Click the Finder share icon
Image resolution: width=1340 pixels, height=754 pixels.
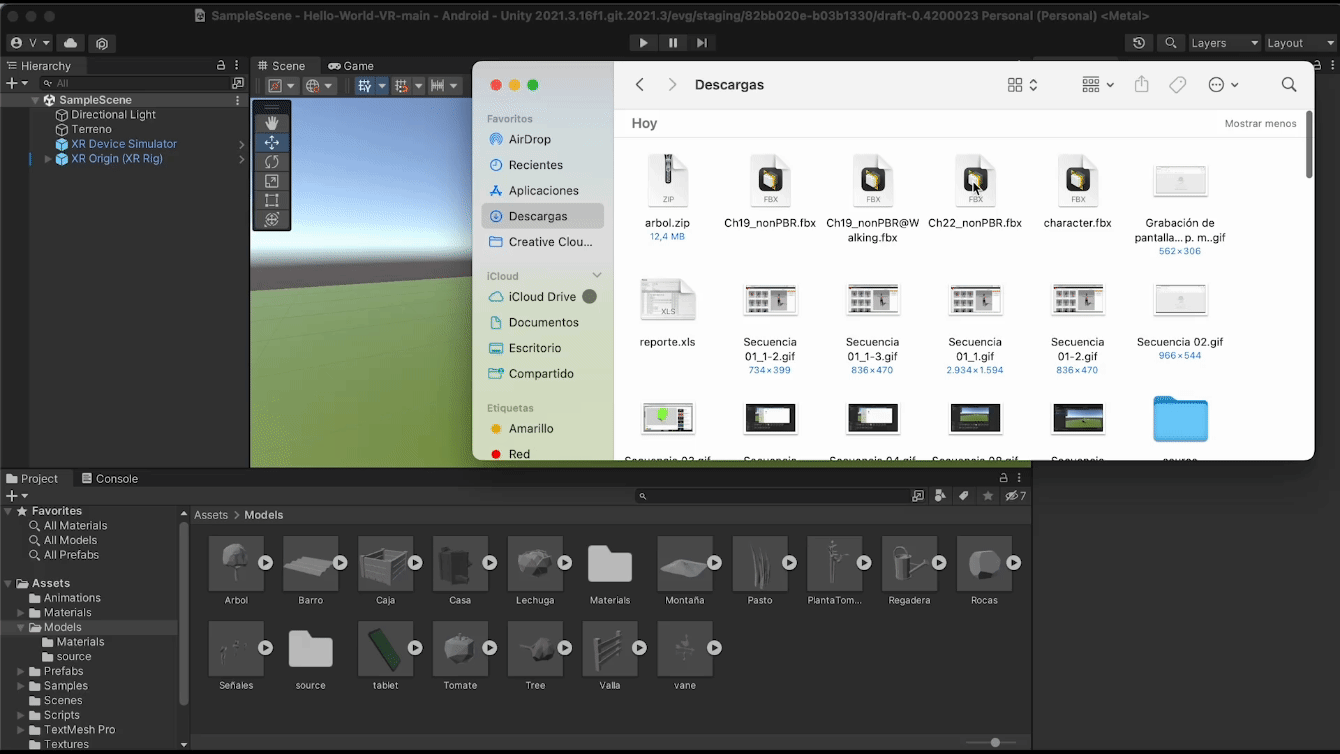coord(1141,85)
